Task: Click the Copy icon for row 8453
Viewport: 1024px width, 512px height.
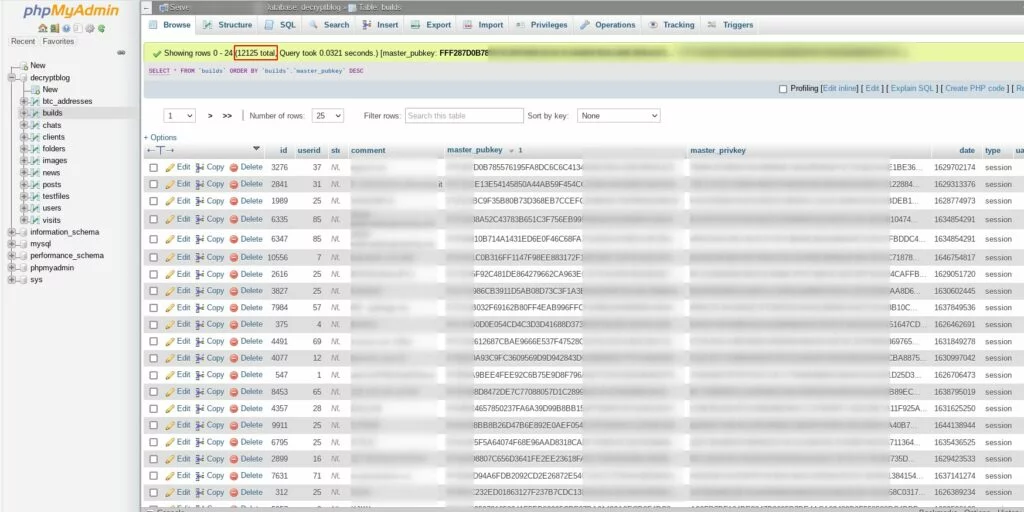Action: 200,392
